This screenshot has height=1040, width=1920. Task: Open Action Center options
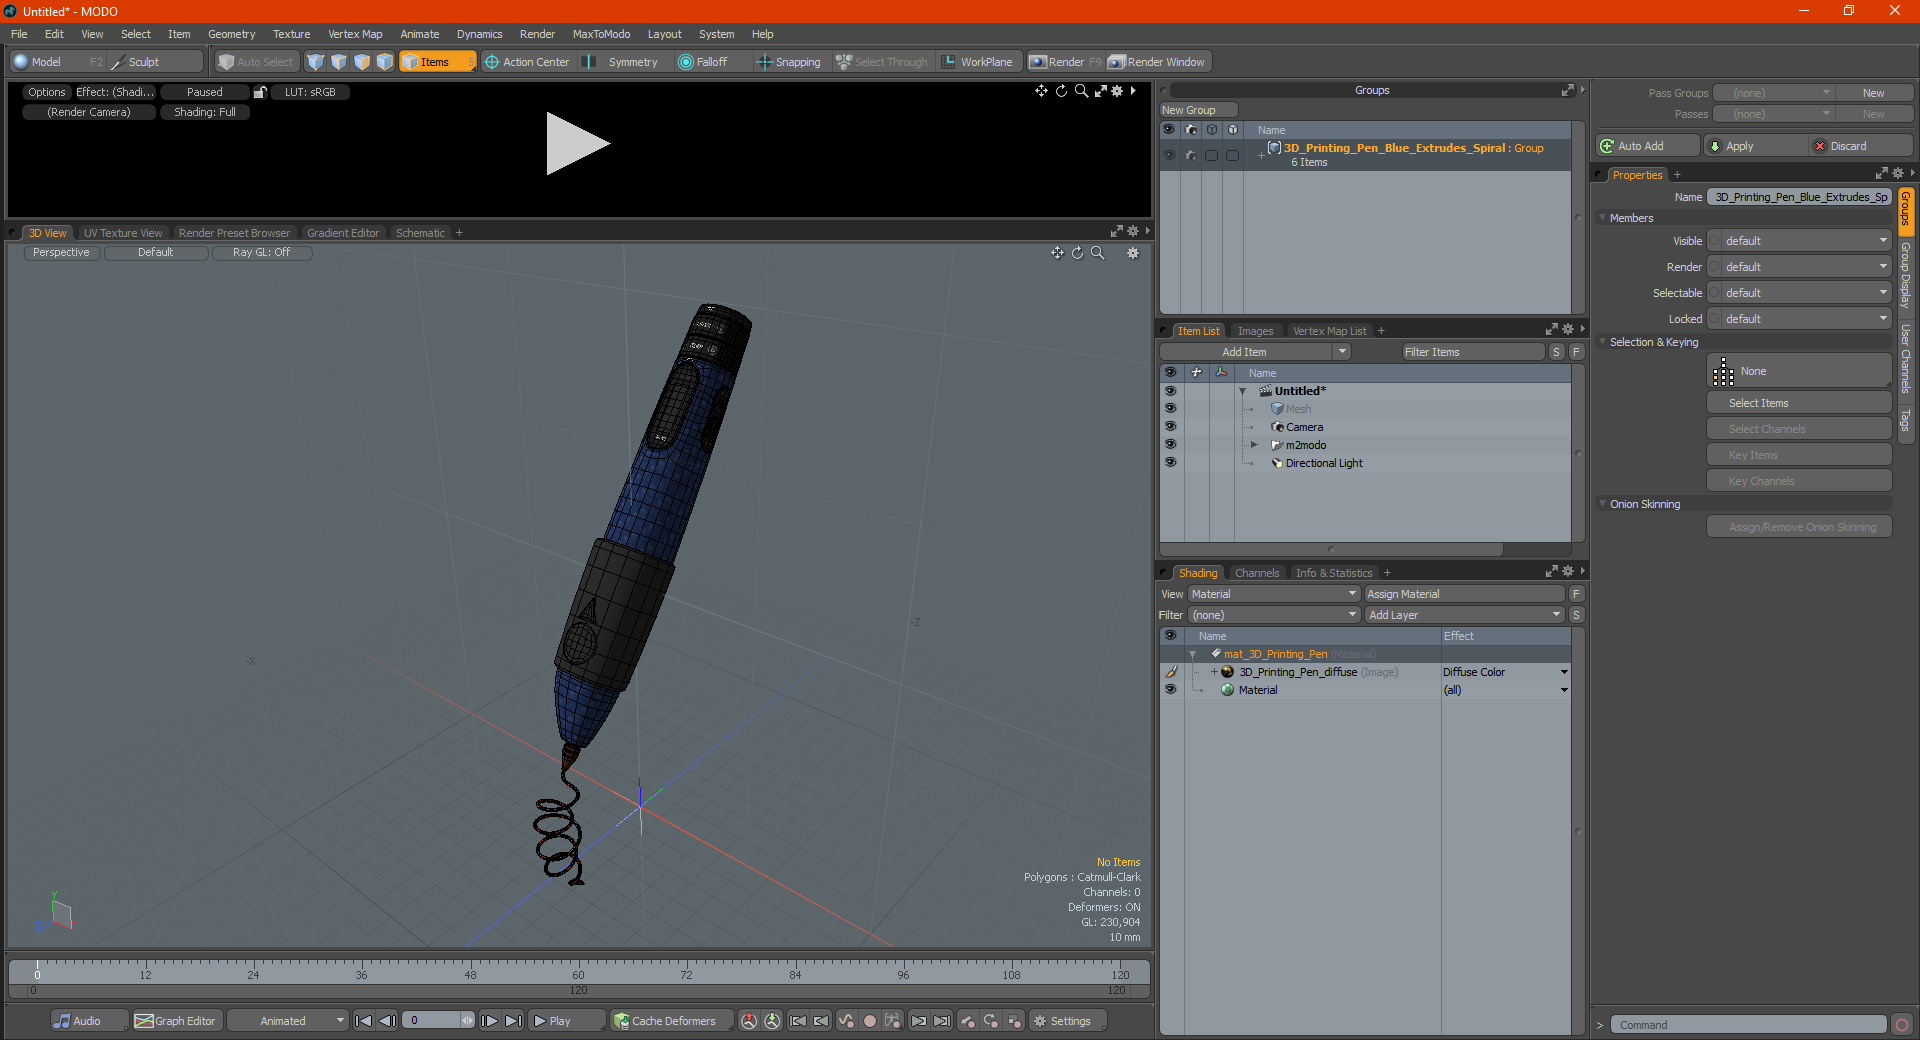coord(527,62)
